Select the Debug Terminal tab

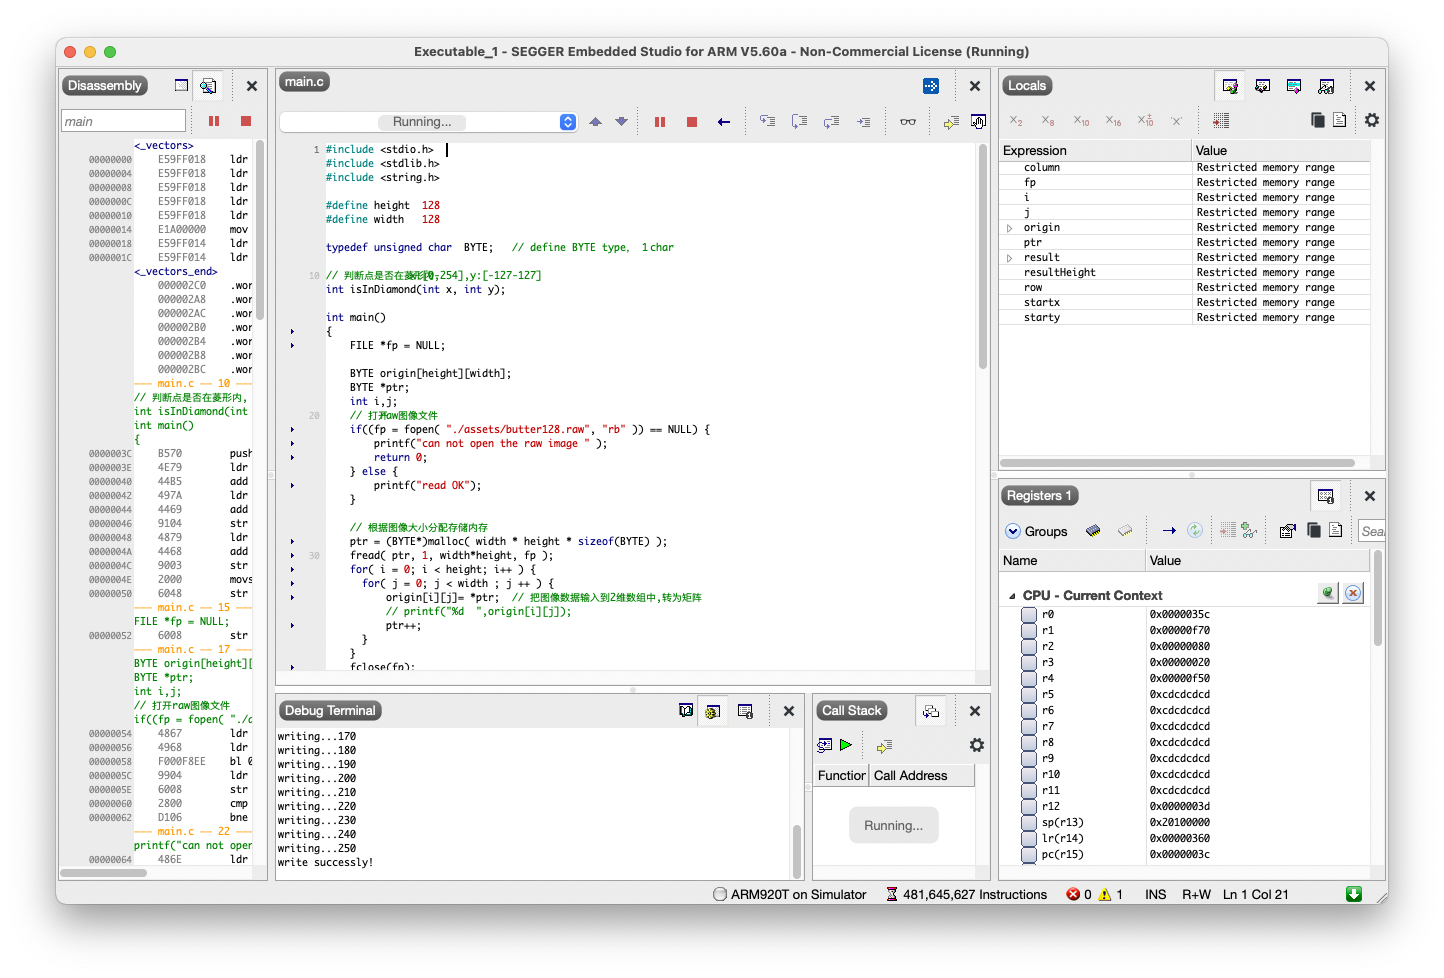pos(330,711)
